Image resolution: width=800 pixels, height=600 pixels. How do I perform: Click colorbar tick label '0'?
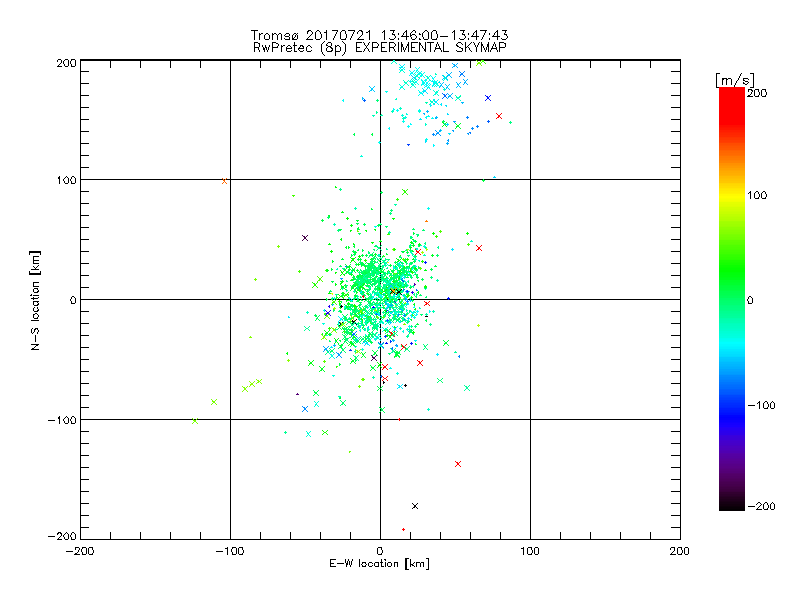pyautogui.click(x=750, y=300)
